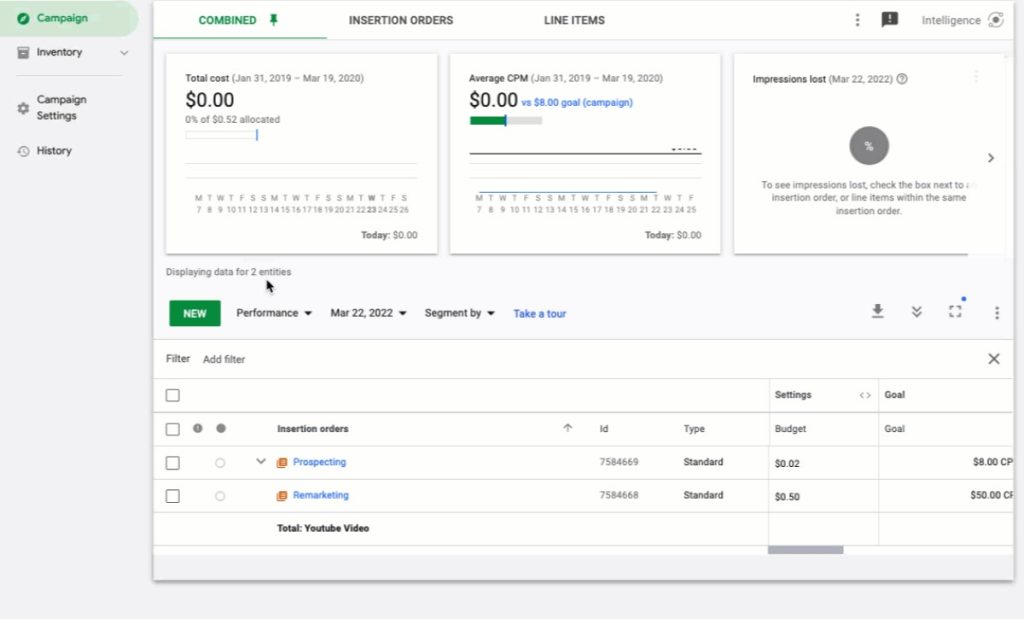Open History in the sidebar

pos(54,151)
